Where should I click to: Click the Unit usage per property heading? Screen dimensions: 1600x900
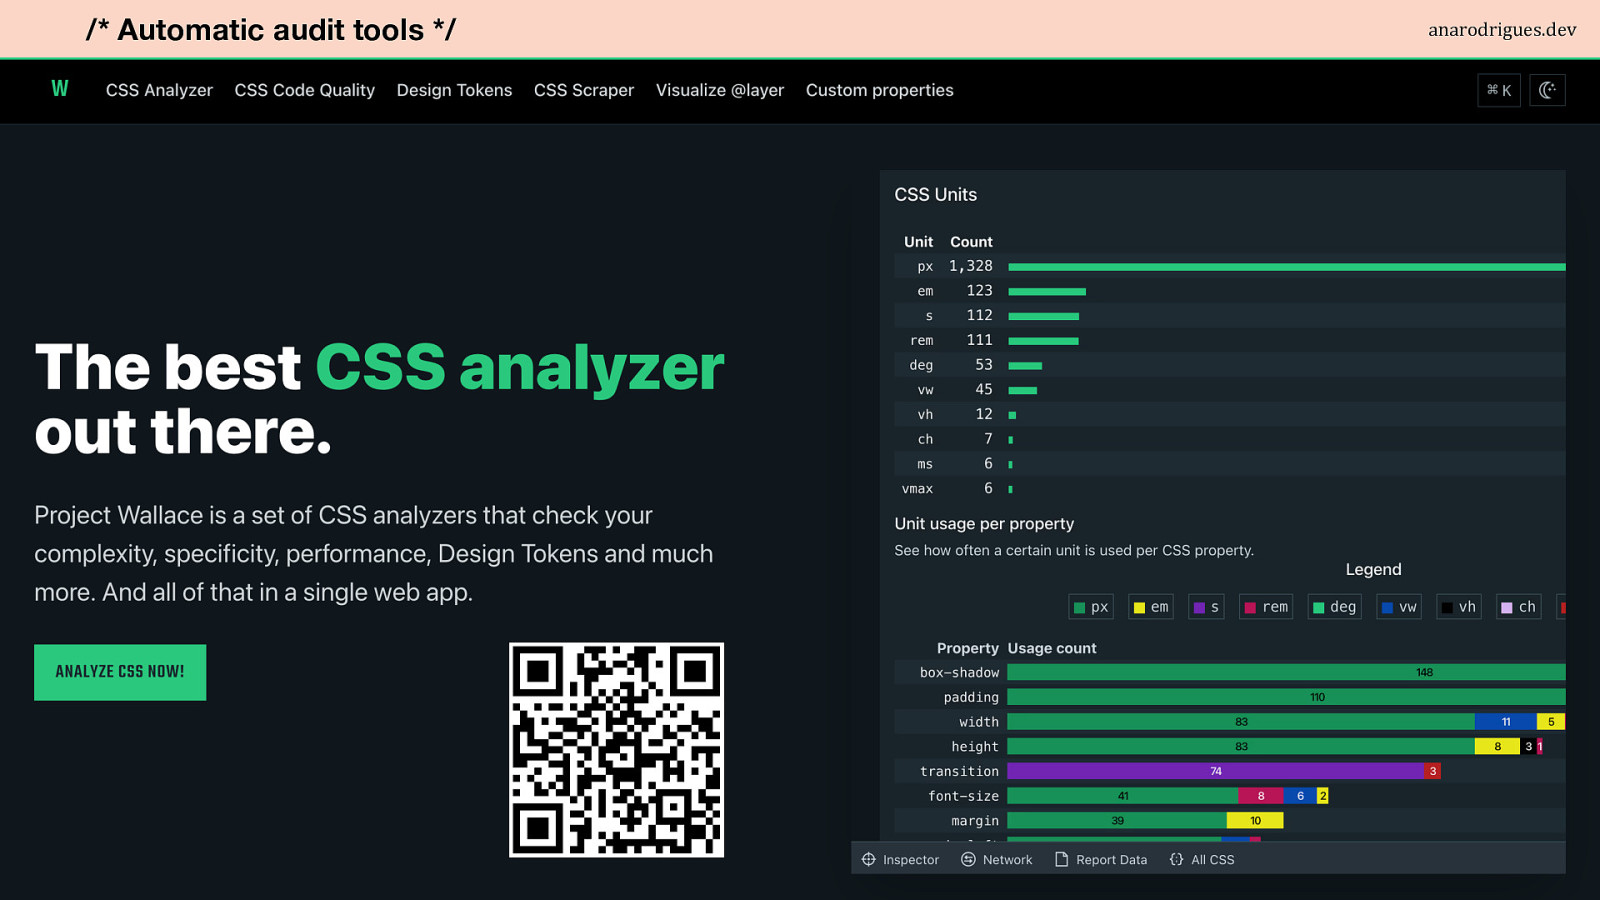coord(984,524)
